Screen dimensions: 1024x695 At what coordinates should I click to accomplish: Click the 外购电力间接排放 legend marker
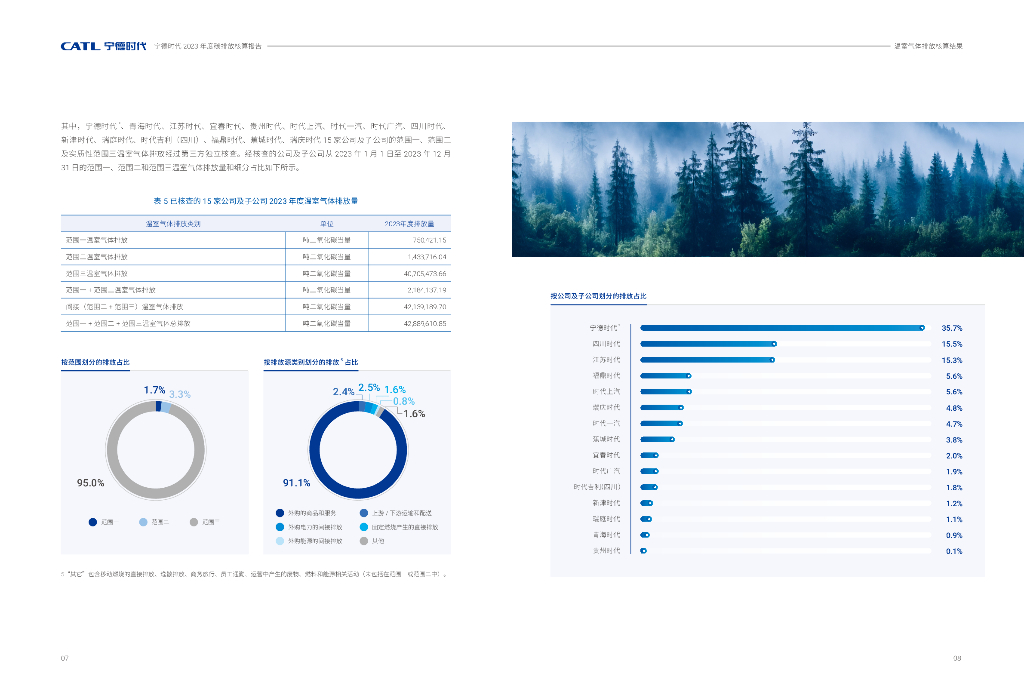280,526
